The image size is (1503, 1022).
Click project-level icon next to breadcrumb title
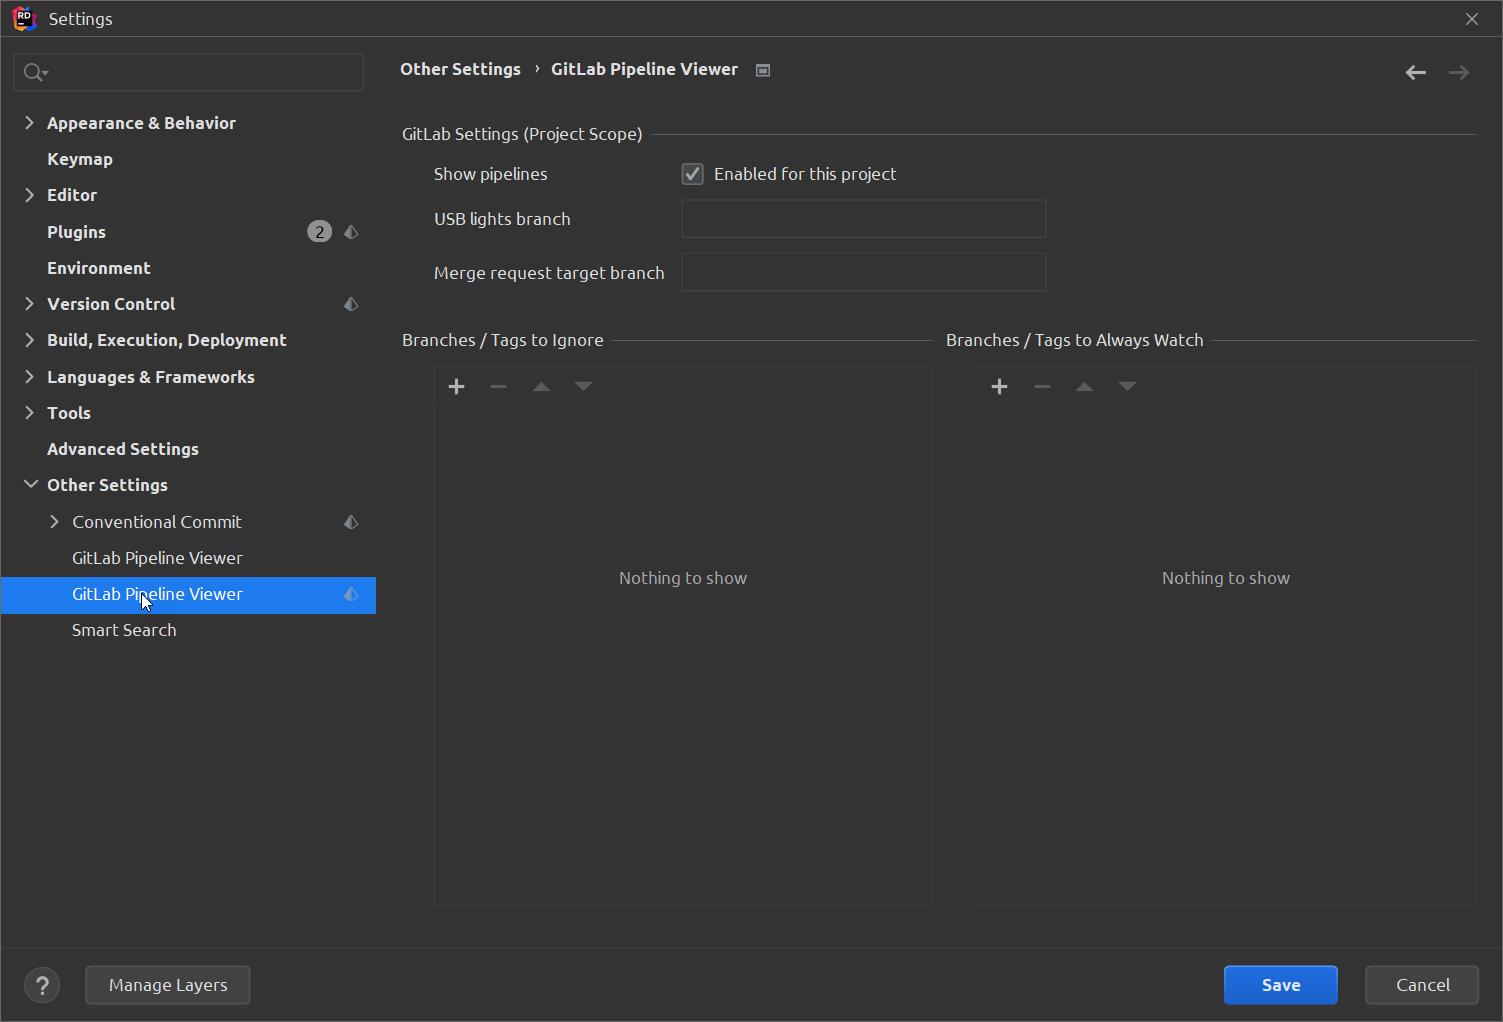coord(763,70)
